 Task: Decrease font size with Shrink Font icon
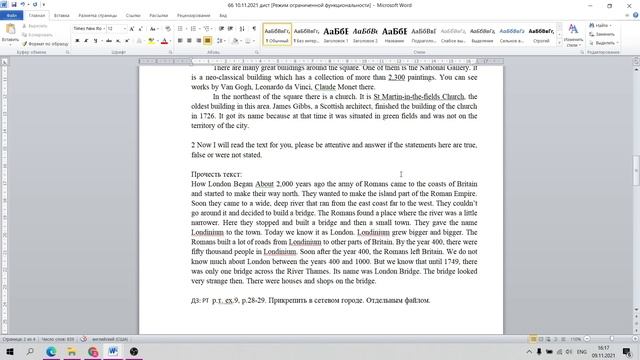(x=140, y=29)
